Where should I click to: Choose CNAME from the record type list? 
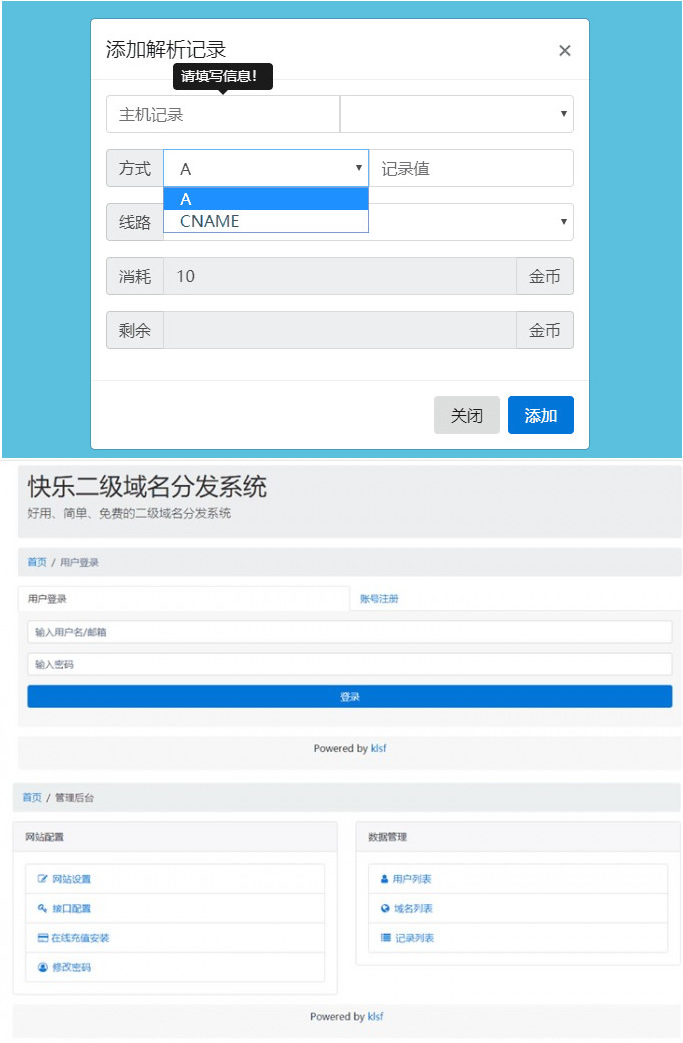coord(210,221)
